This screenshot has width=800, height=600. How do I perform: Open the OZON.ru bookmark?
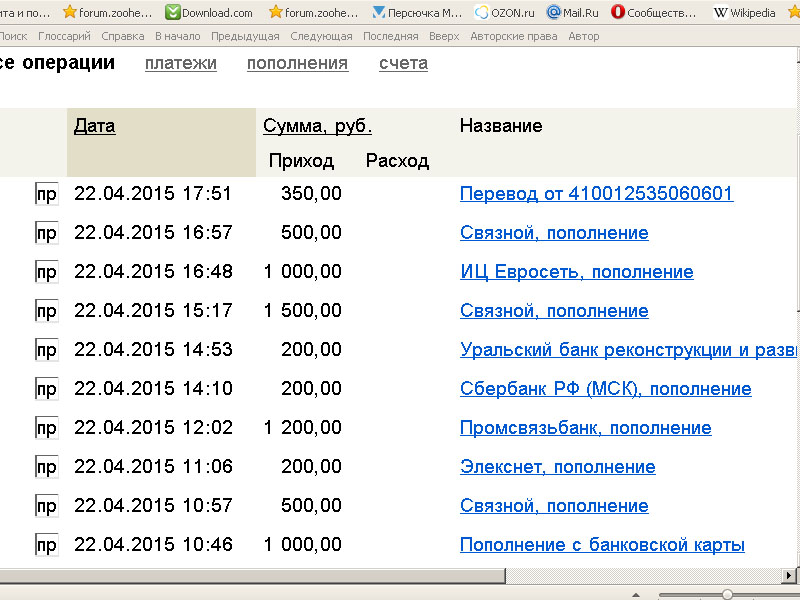505,13
